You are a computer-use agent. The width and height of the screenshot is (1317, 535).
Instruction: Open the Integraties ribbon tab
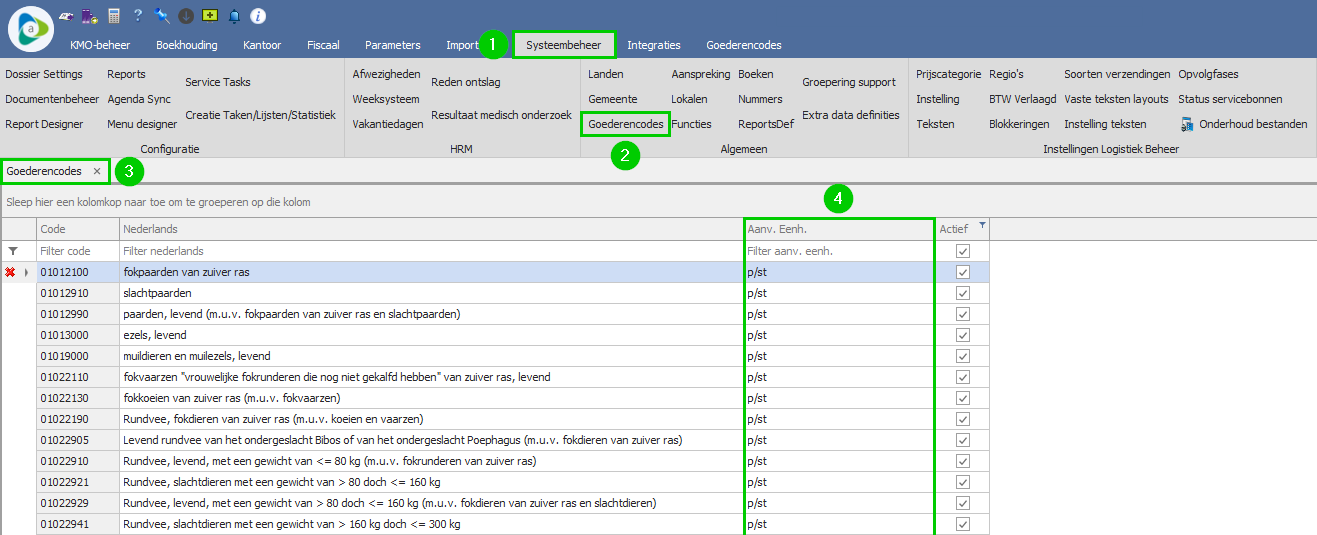[x=653, y=45]
